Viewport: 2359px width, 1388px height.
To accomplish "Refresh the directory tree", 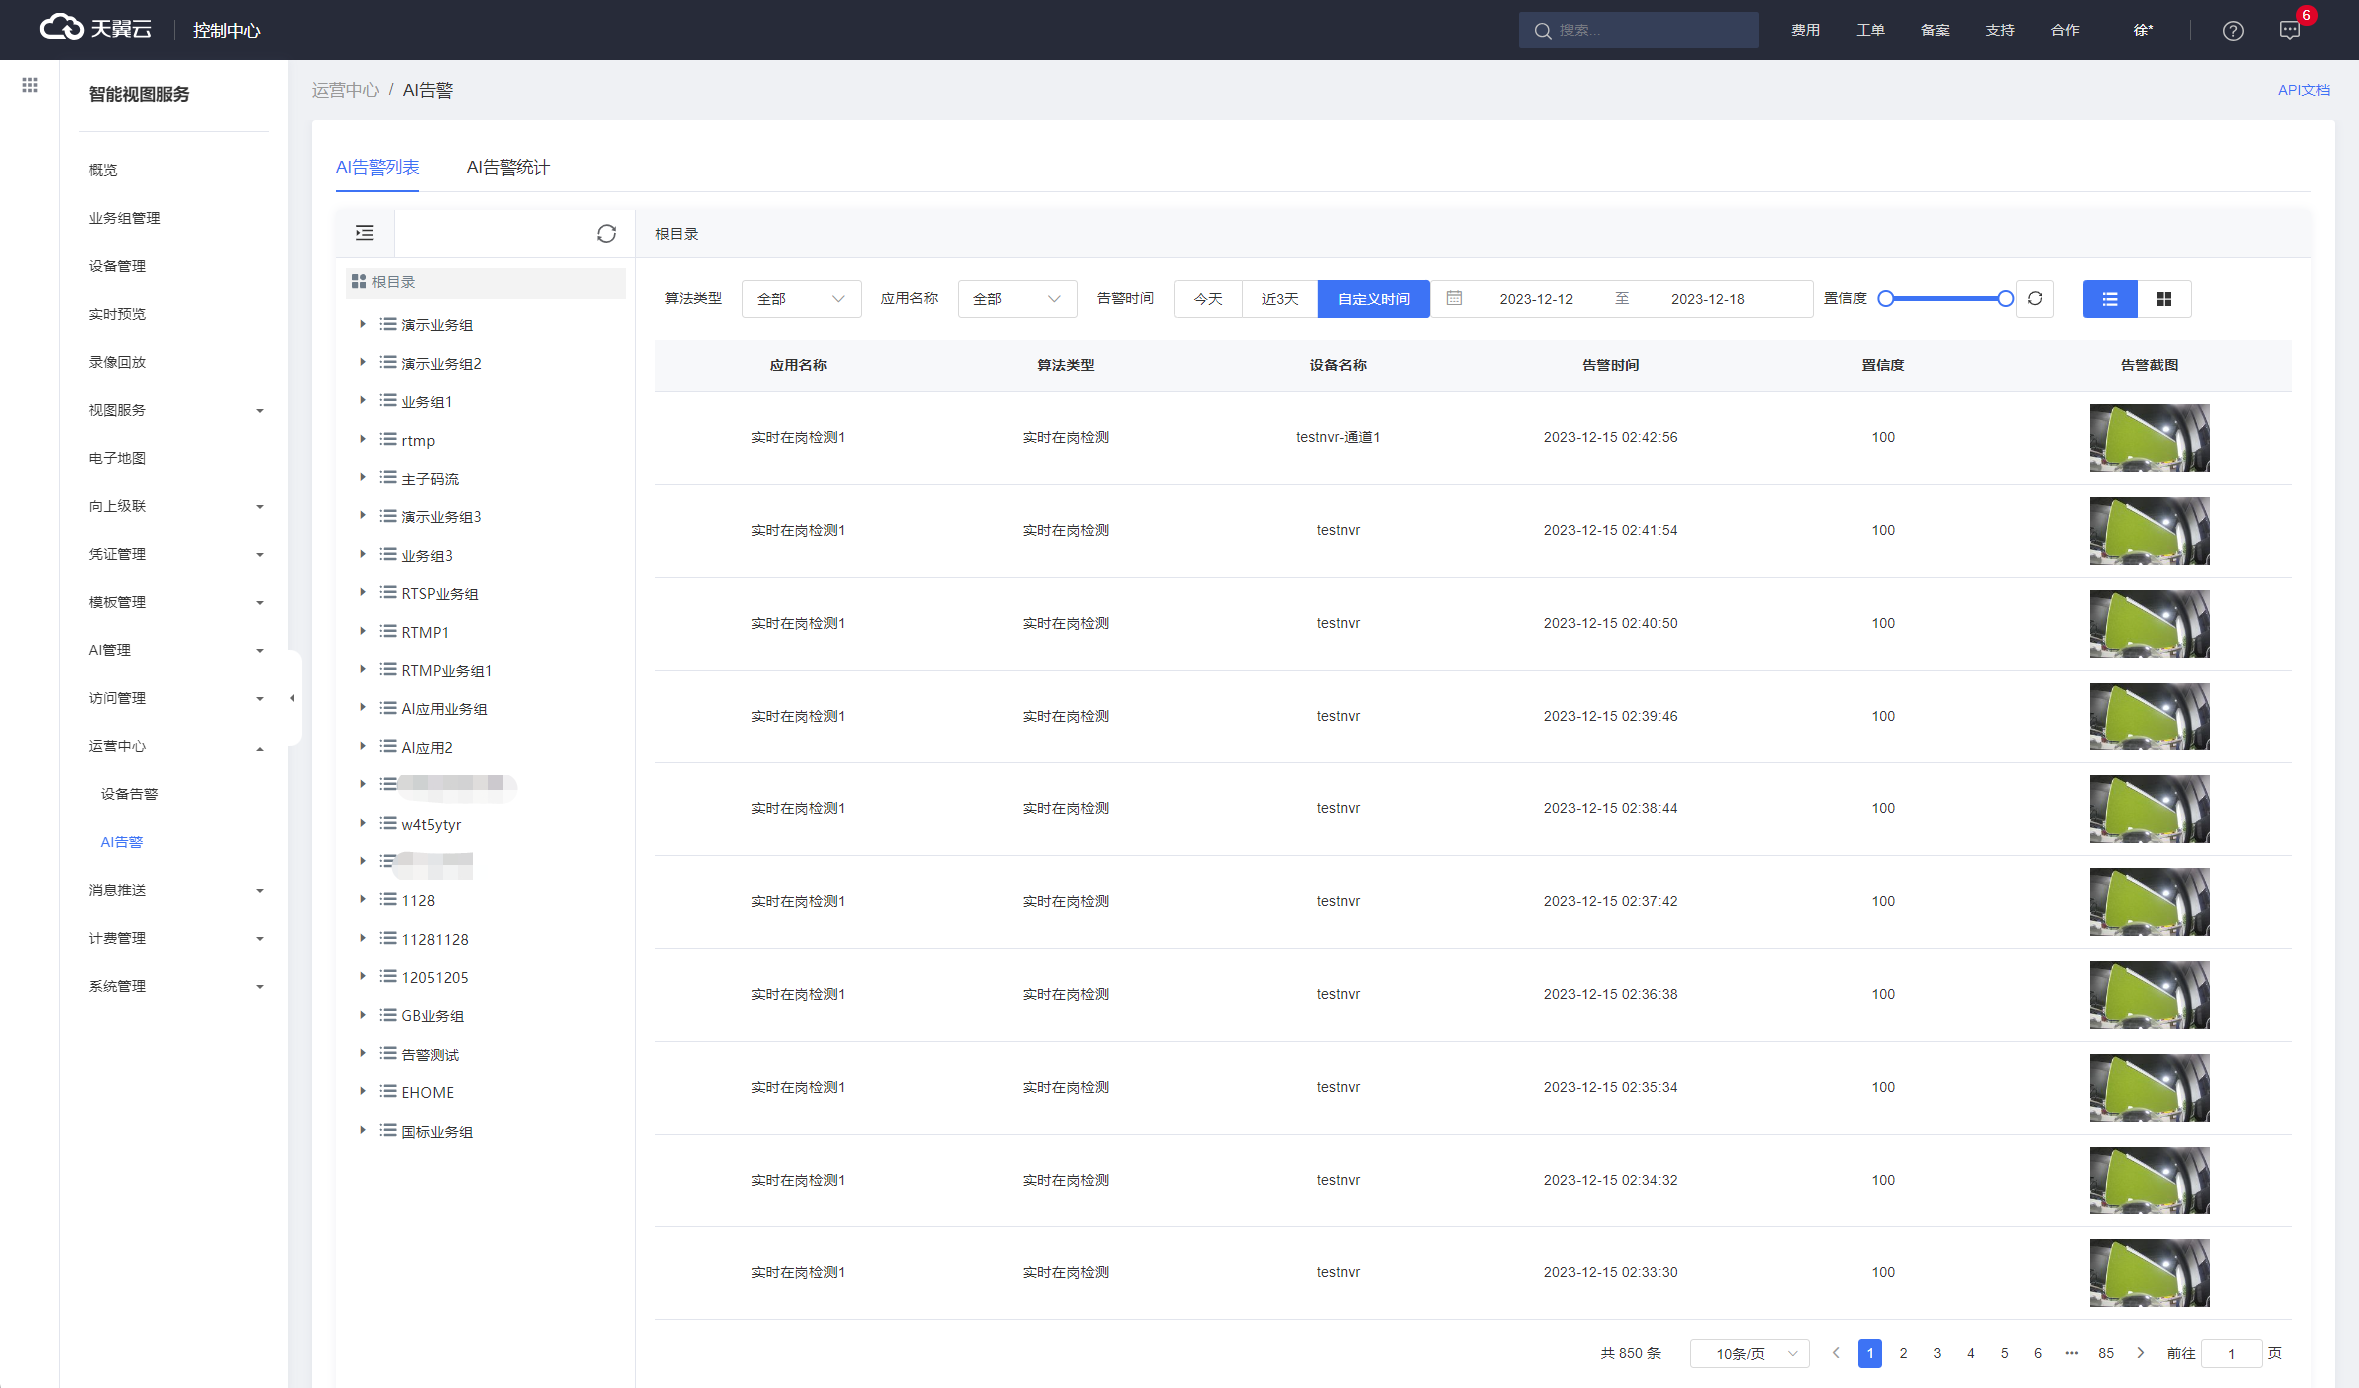I will coord(606,233).
